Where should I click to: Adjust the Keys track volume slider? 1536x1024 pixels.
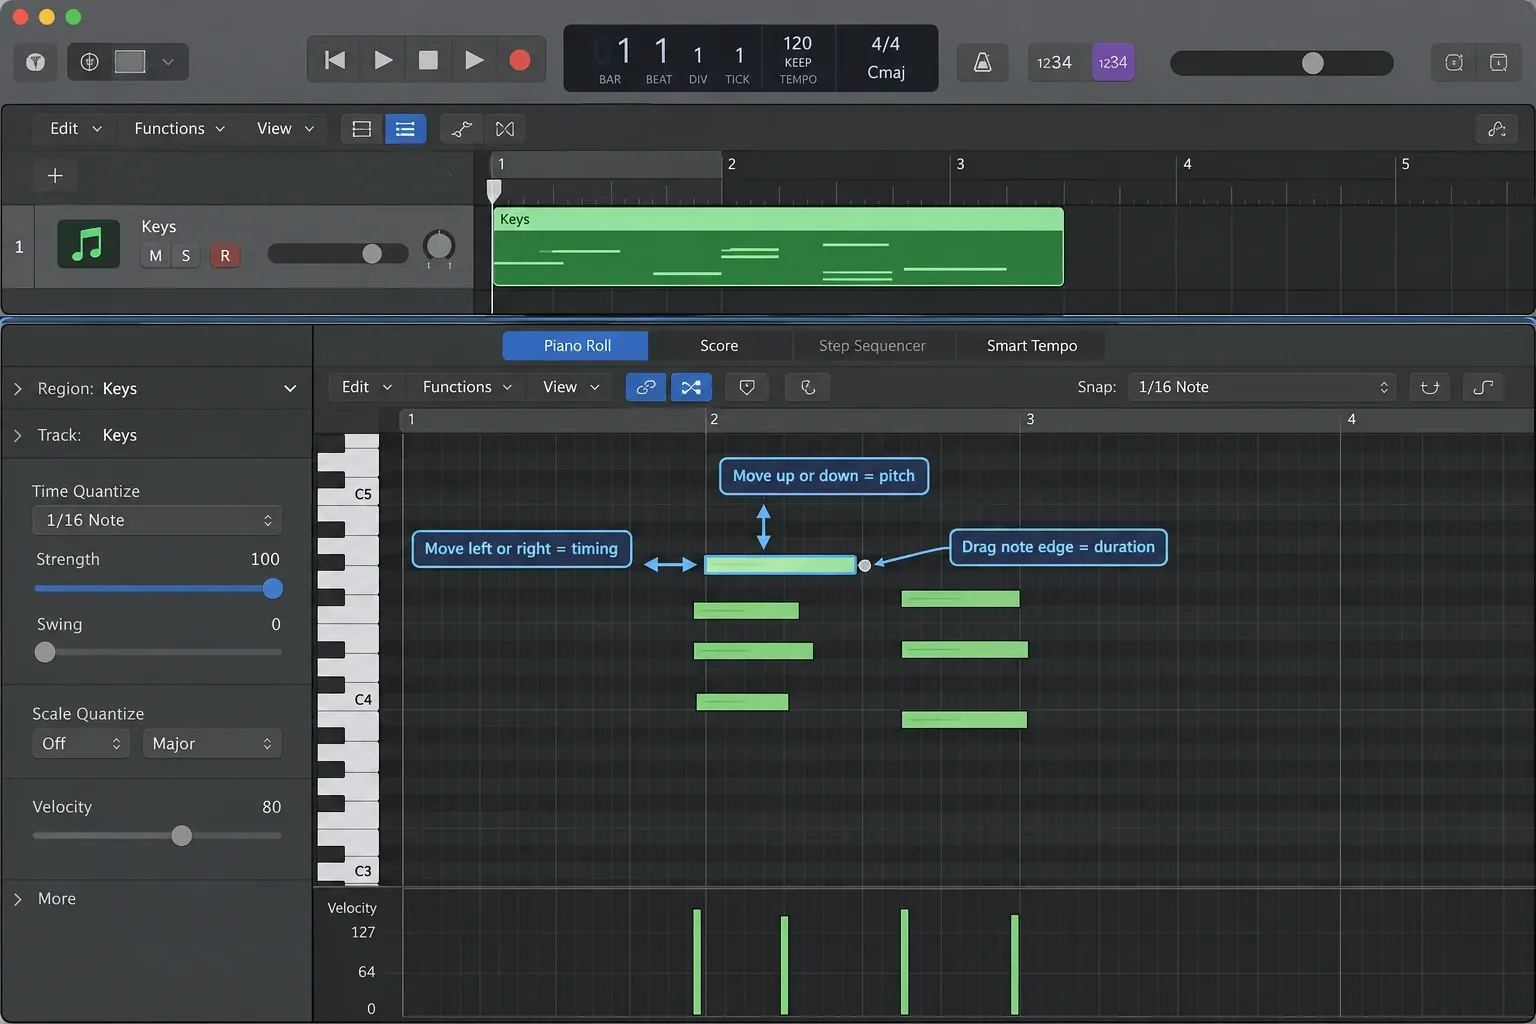[338, 254]
